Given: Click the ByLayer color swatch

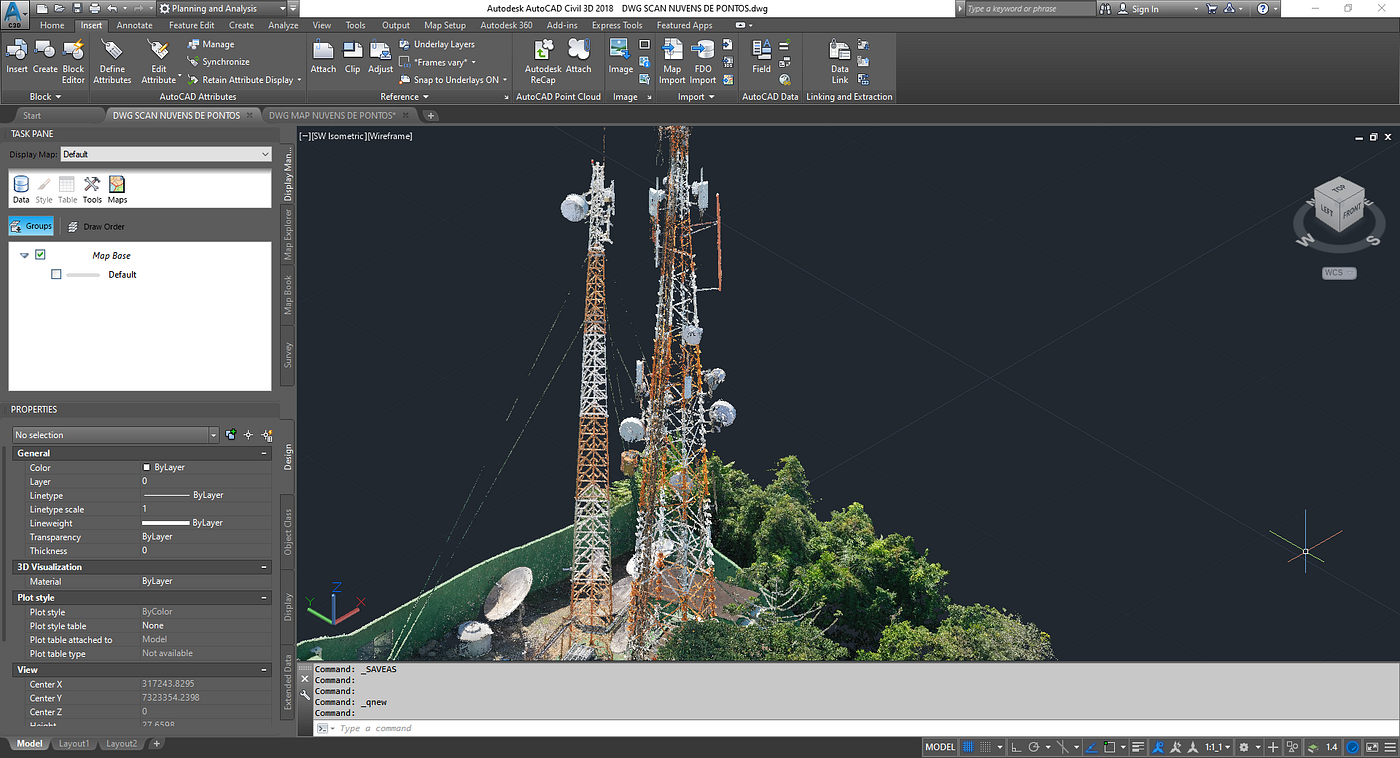Looking at the screenshot, I should (x=146, y=467).
